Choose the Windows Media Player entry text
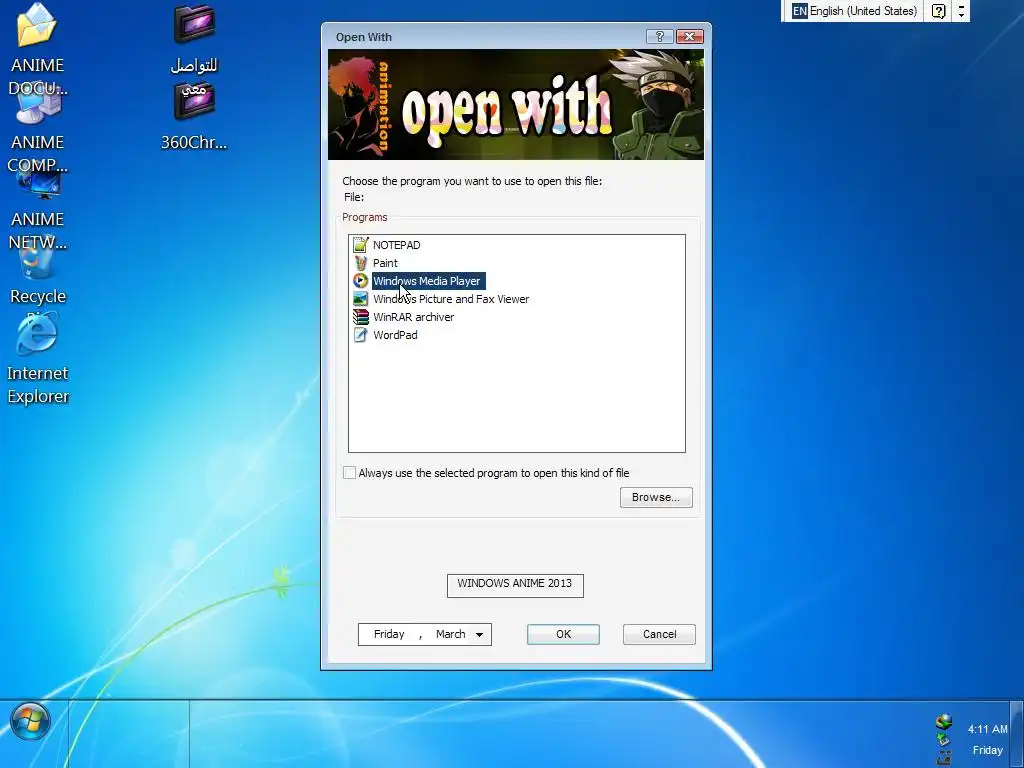This screenshot has height=768, width=1024. pos(426,281)
